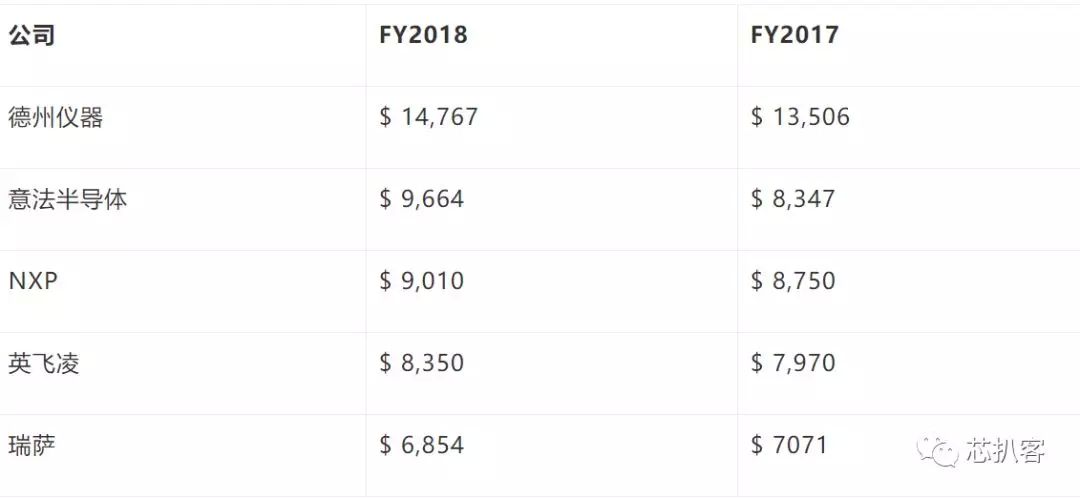1080x498 pixels.
Task: Click the 芯扒客 watermark text
Action: pos(1006,451)
